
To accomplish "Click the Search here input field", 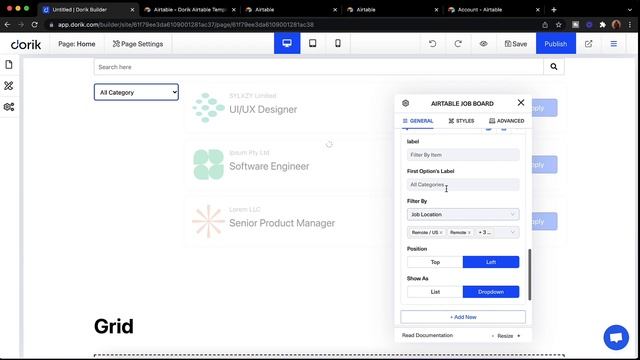I will (318, 67).
